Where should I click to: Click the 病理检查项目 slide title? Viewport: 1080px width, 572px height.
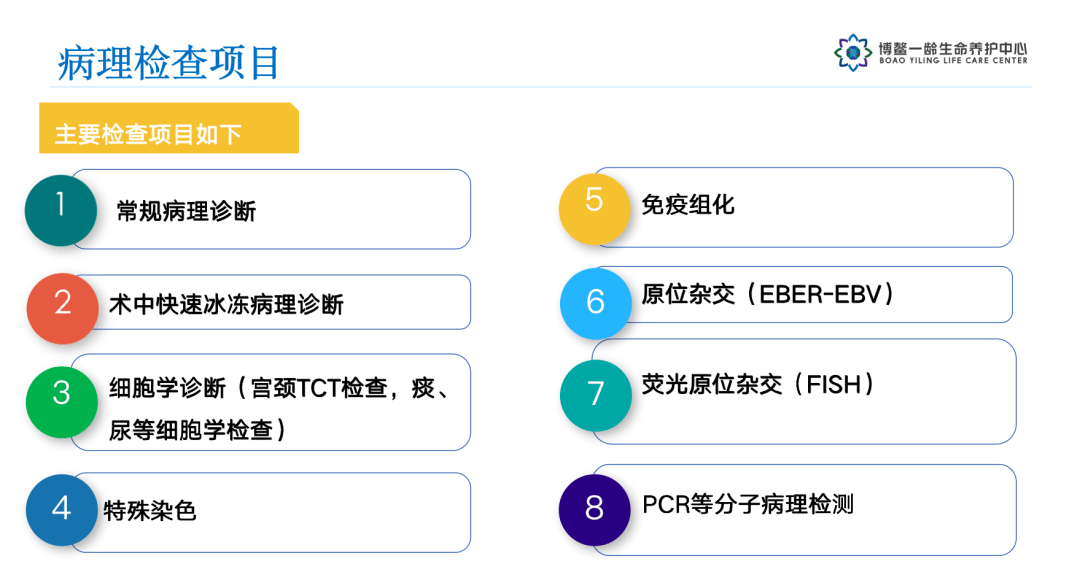168,62
